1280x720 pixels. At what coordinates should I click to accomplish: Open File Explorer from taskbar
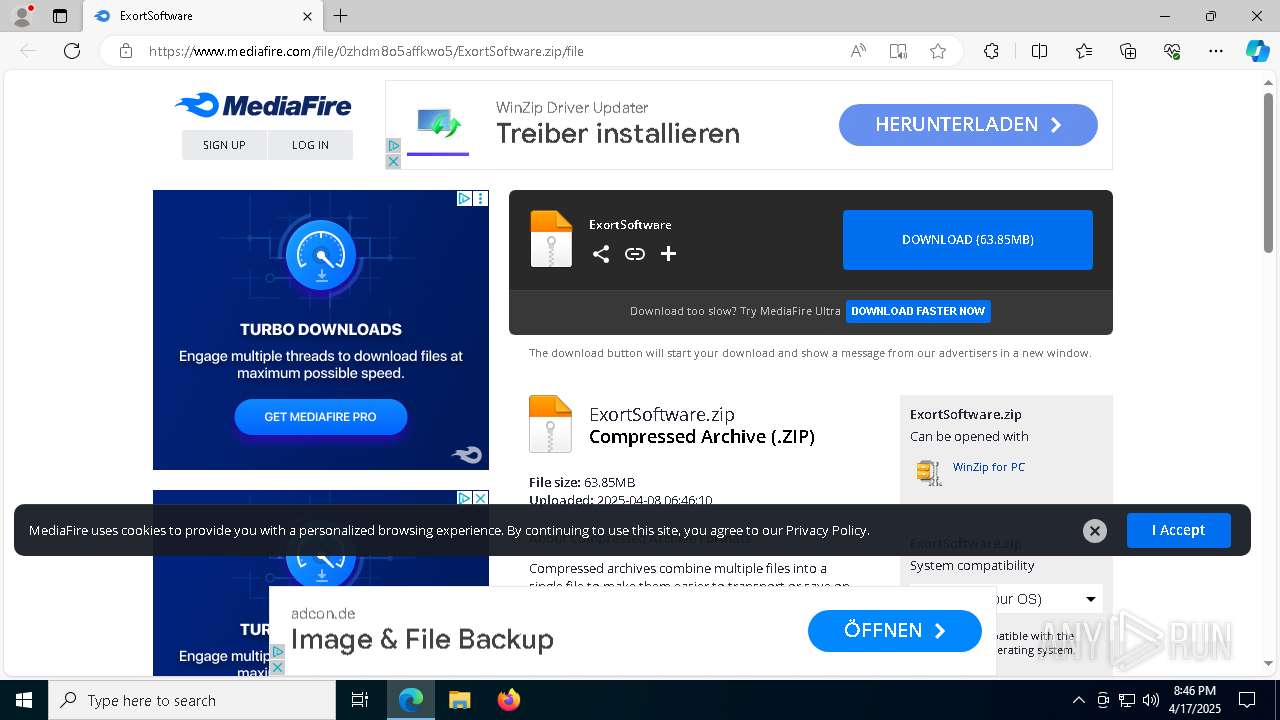[459, 700]
